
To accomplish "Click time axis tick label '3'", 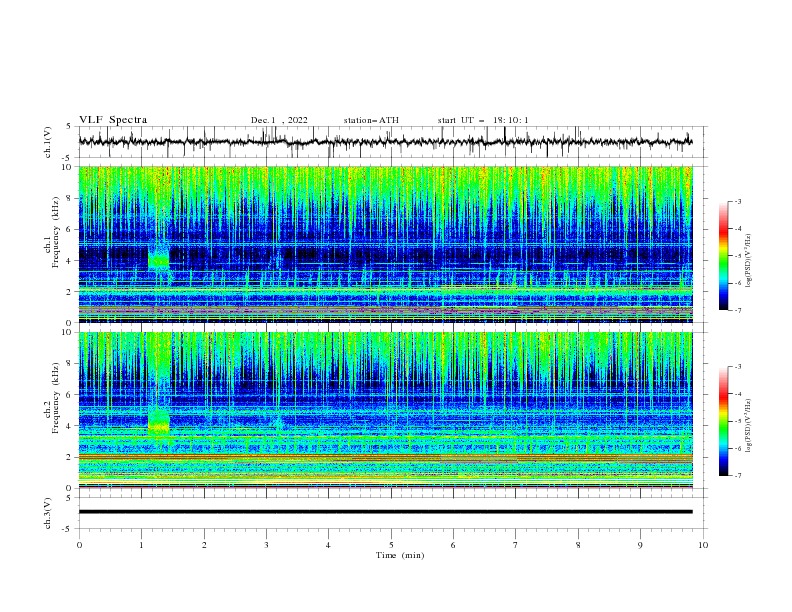I will pyautogui.click(x=266, y=545).
